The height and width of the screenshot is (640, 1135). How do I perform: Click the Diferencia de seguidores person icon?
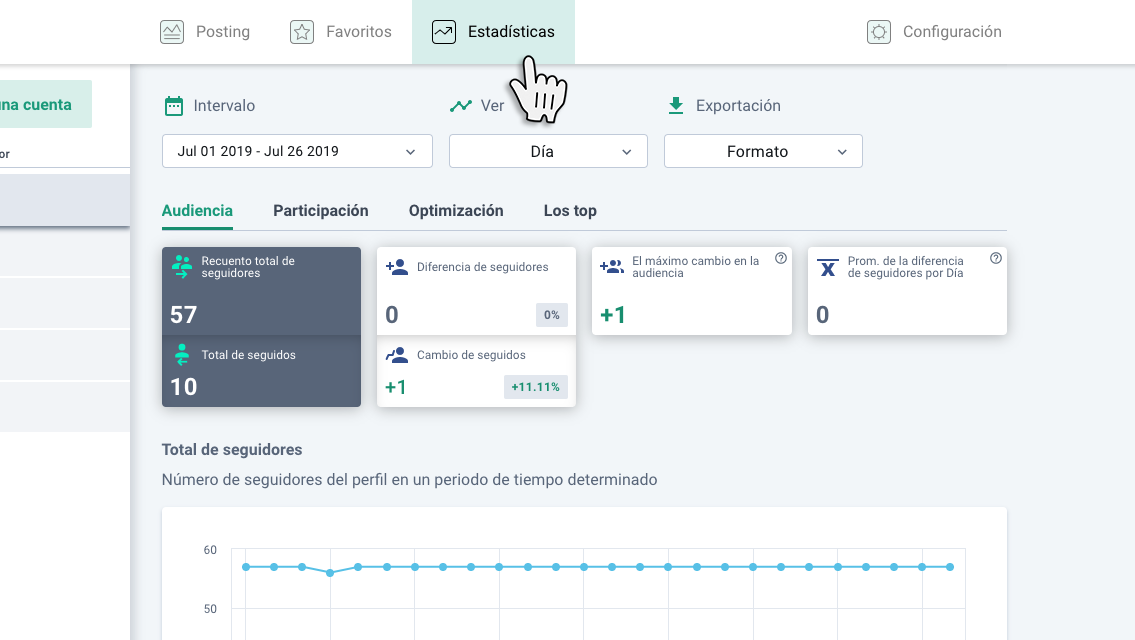click(397, 267)
